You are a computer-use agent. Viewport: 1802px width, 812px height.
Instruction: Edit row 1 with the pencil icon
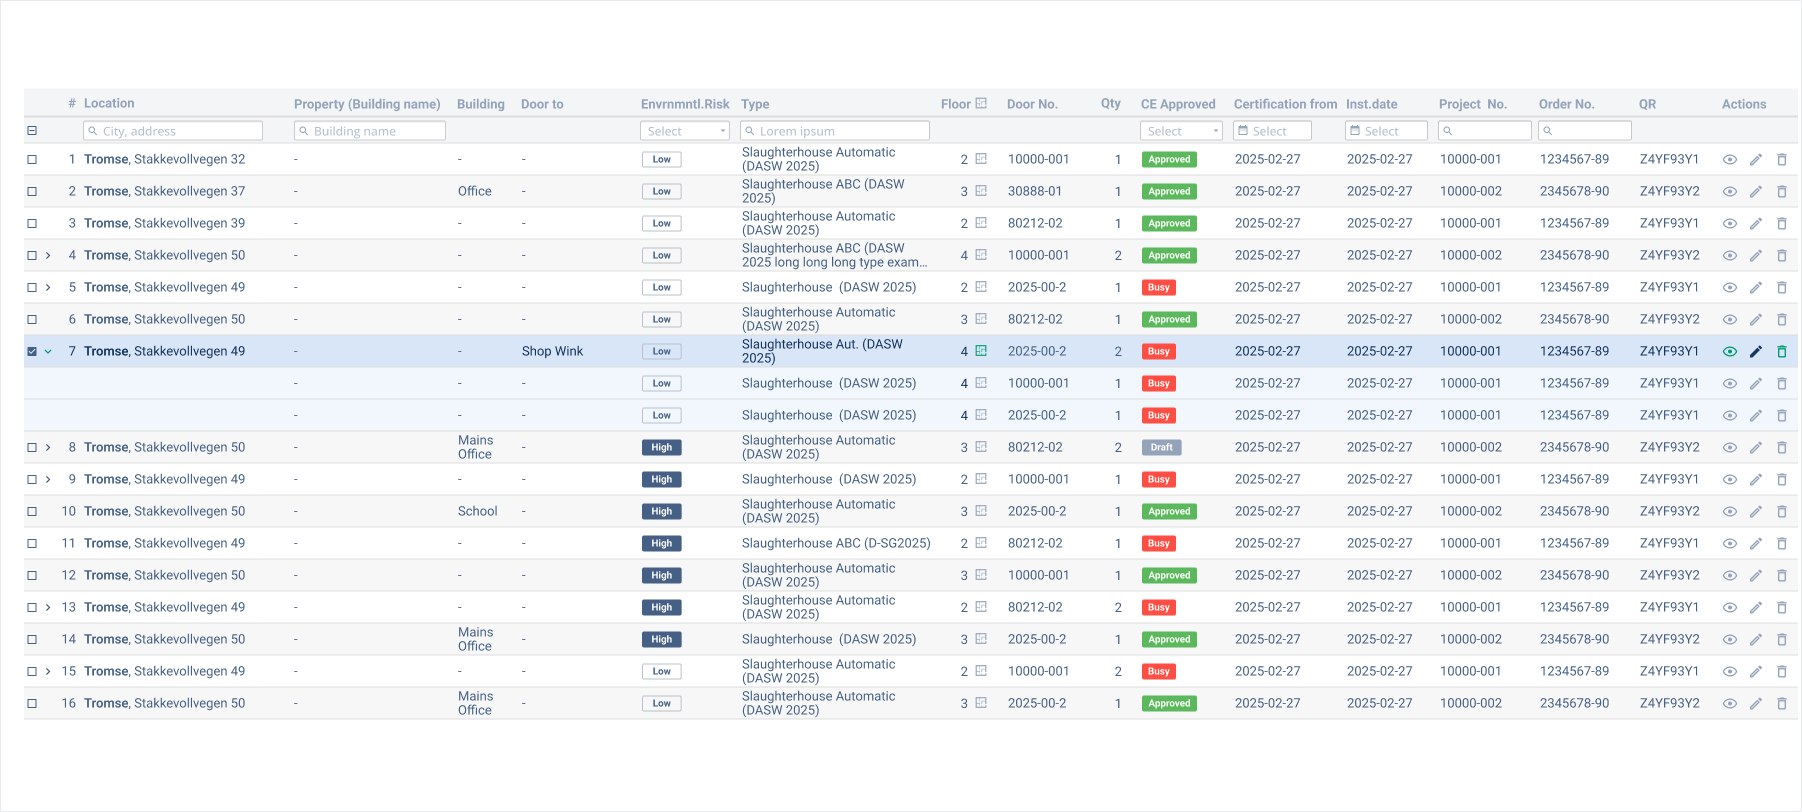[x=1755, y=159]
